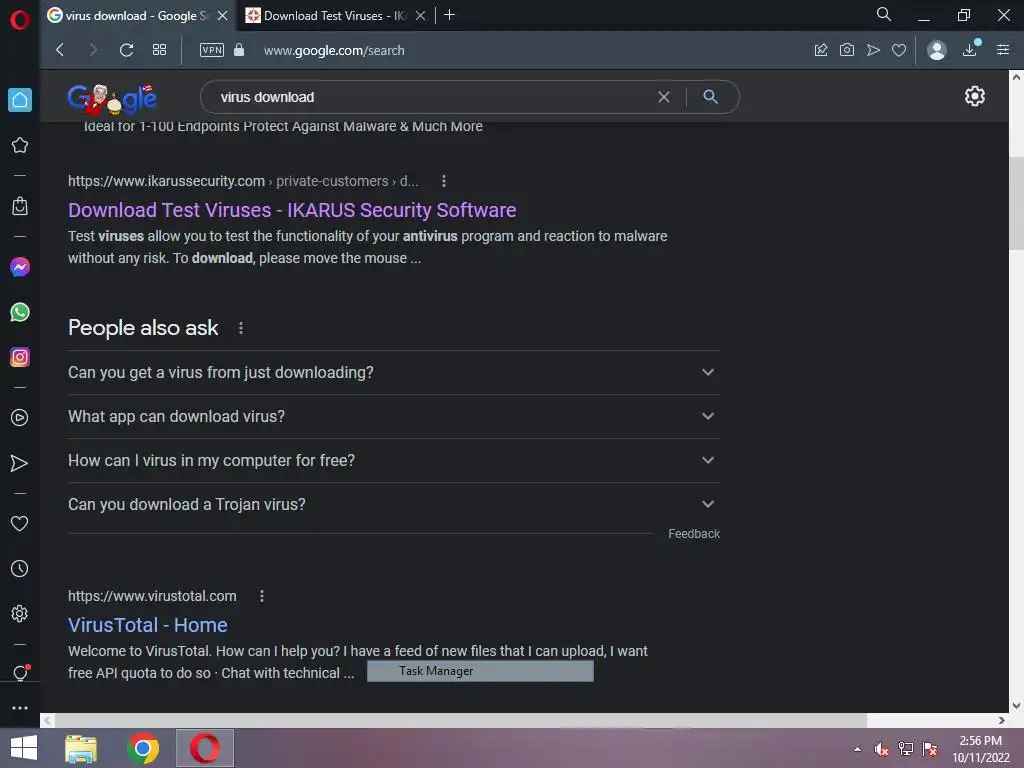Click the horizontal scrollbar thumb
The image size is (1024, 768).
point(460,720)
